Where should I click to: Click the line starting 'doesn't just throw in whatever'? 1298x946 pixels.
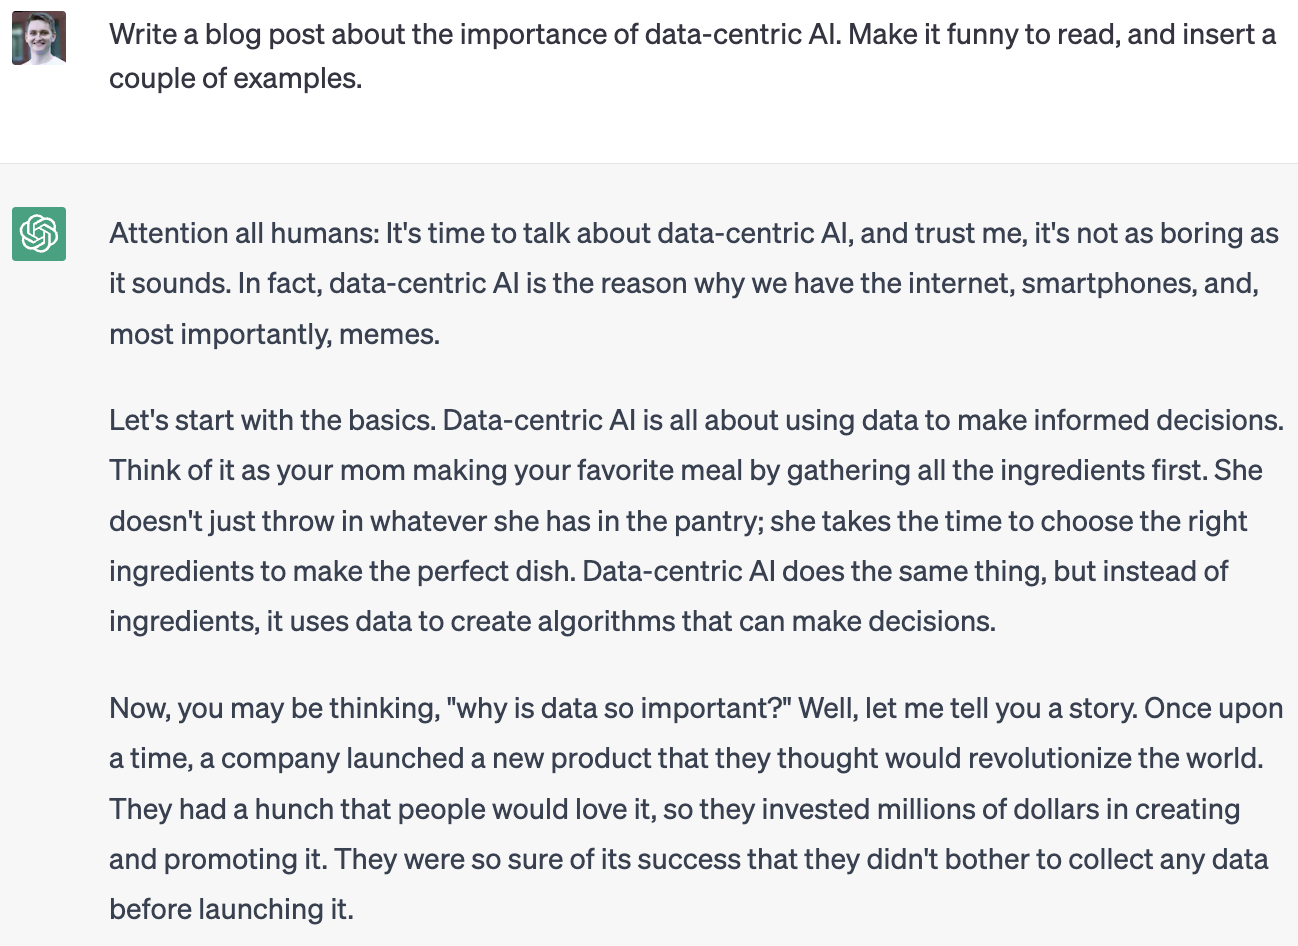[x=678, y=521]
